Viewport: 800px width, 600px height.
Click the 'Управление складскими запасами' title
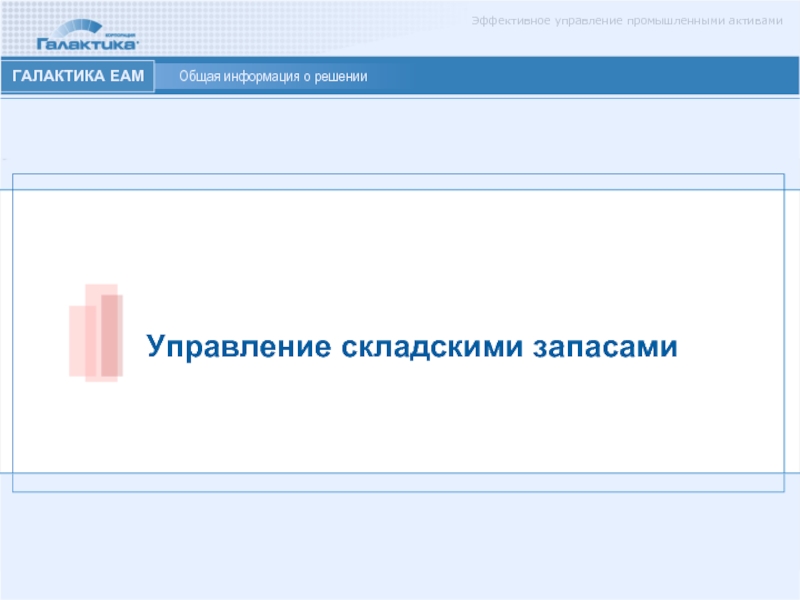coord(412,346)
